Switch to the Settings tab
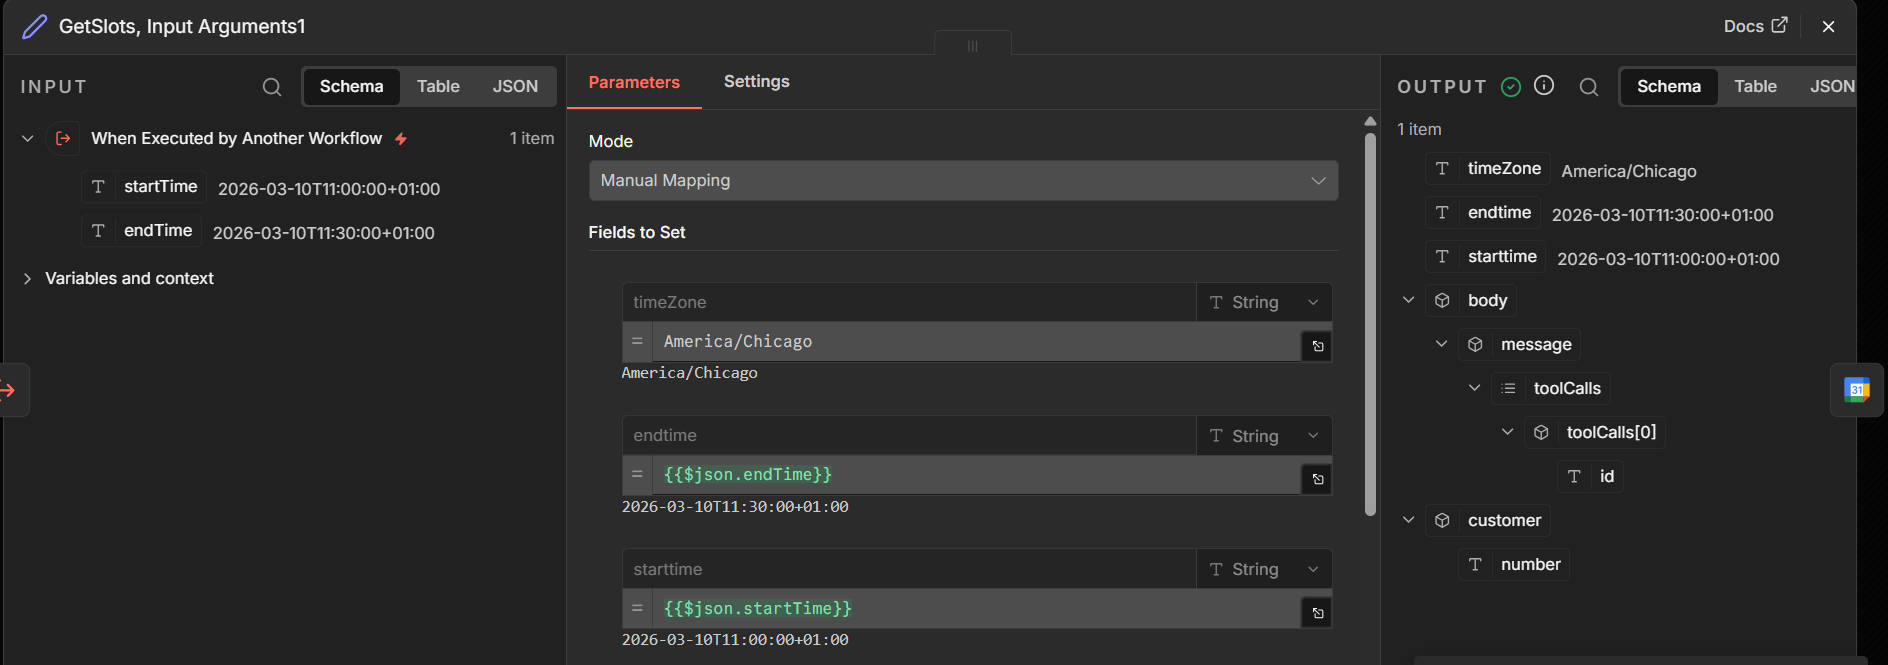Viewport: 1888px width, 665px height. click(756, 82)
